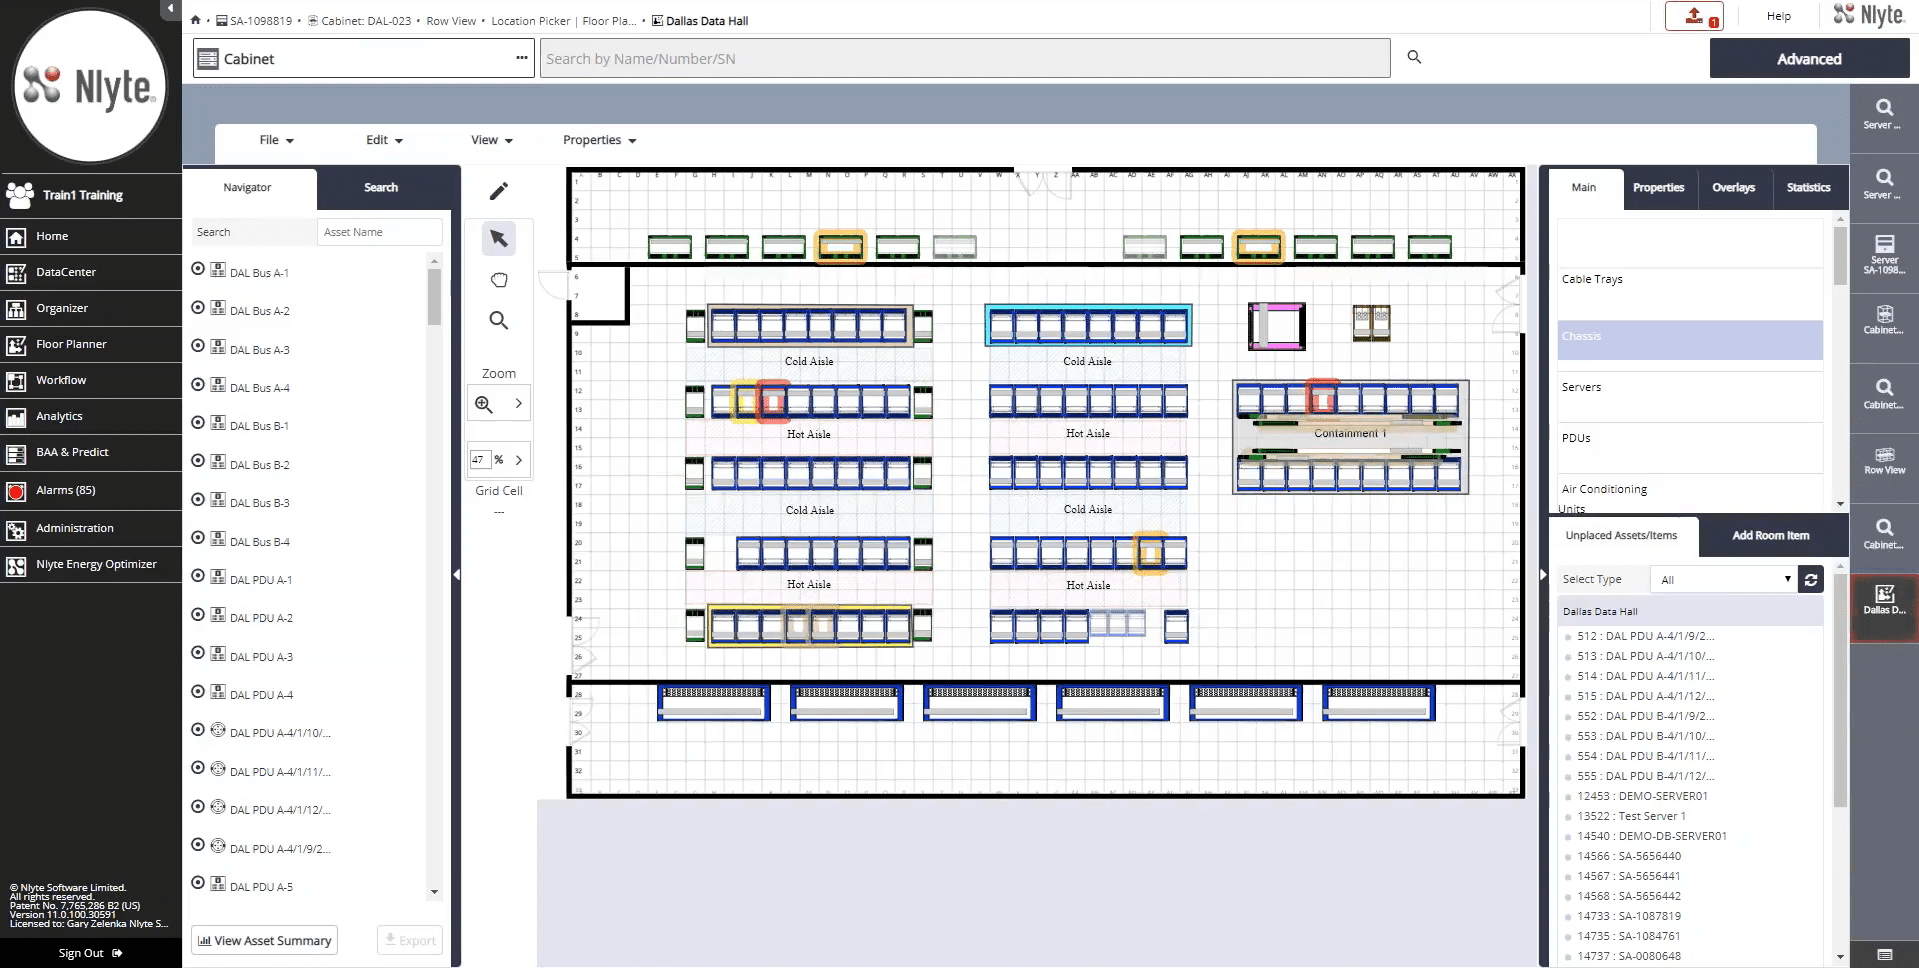Open Alarms (85) in sidebar
This screenshot has height=968, width=1919.
(91, 490)
